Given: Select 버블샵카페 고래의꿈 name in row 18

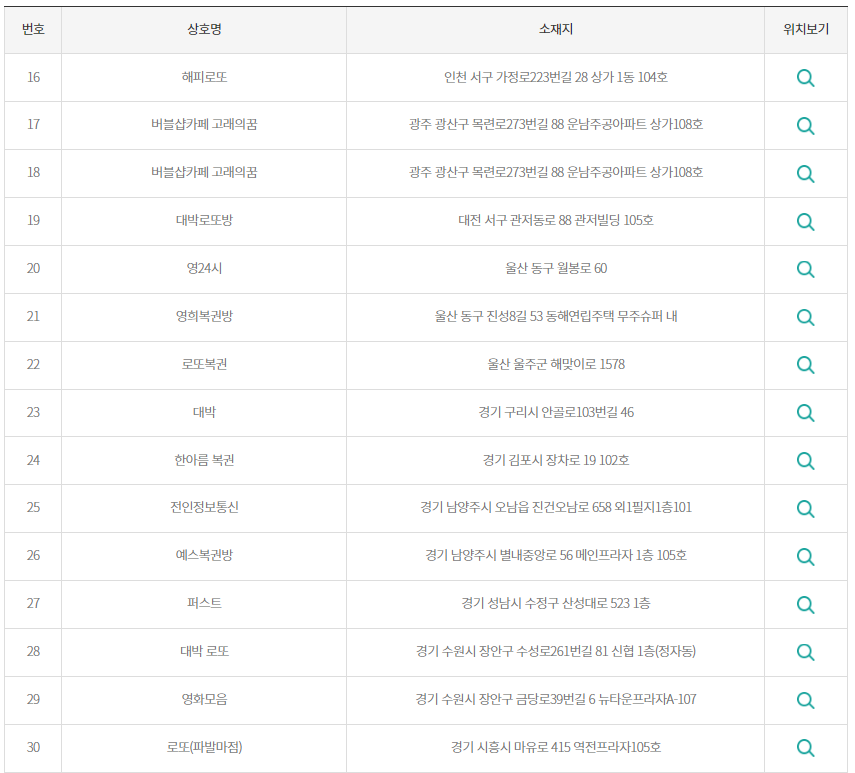Looking at the screenshot, I should coord(204,172).
